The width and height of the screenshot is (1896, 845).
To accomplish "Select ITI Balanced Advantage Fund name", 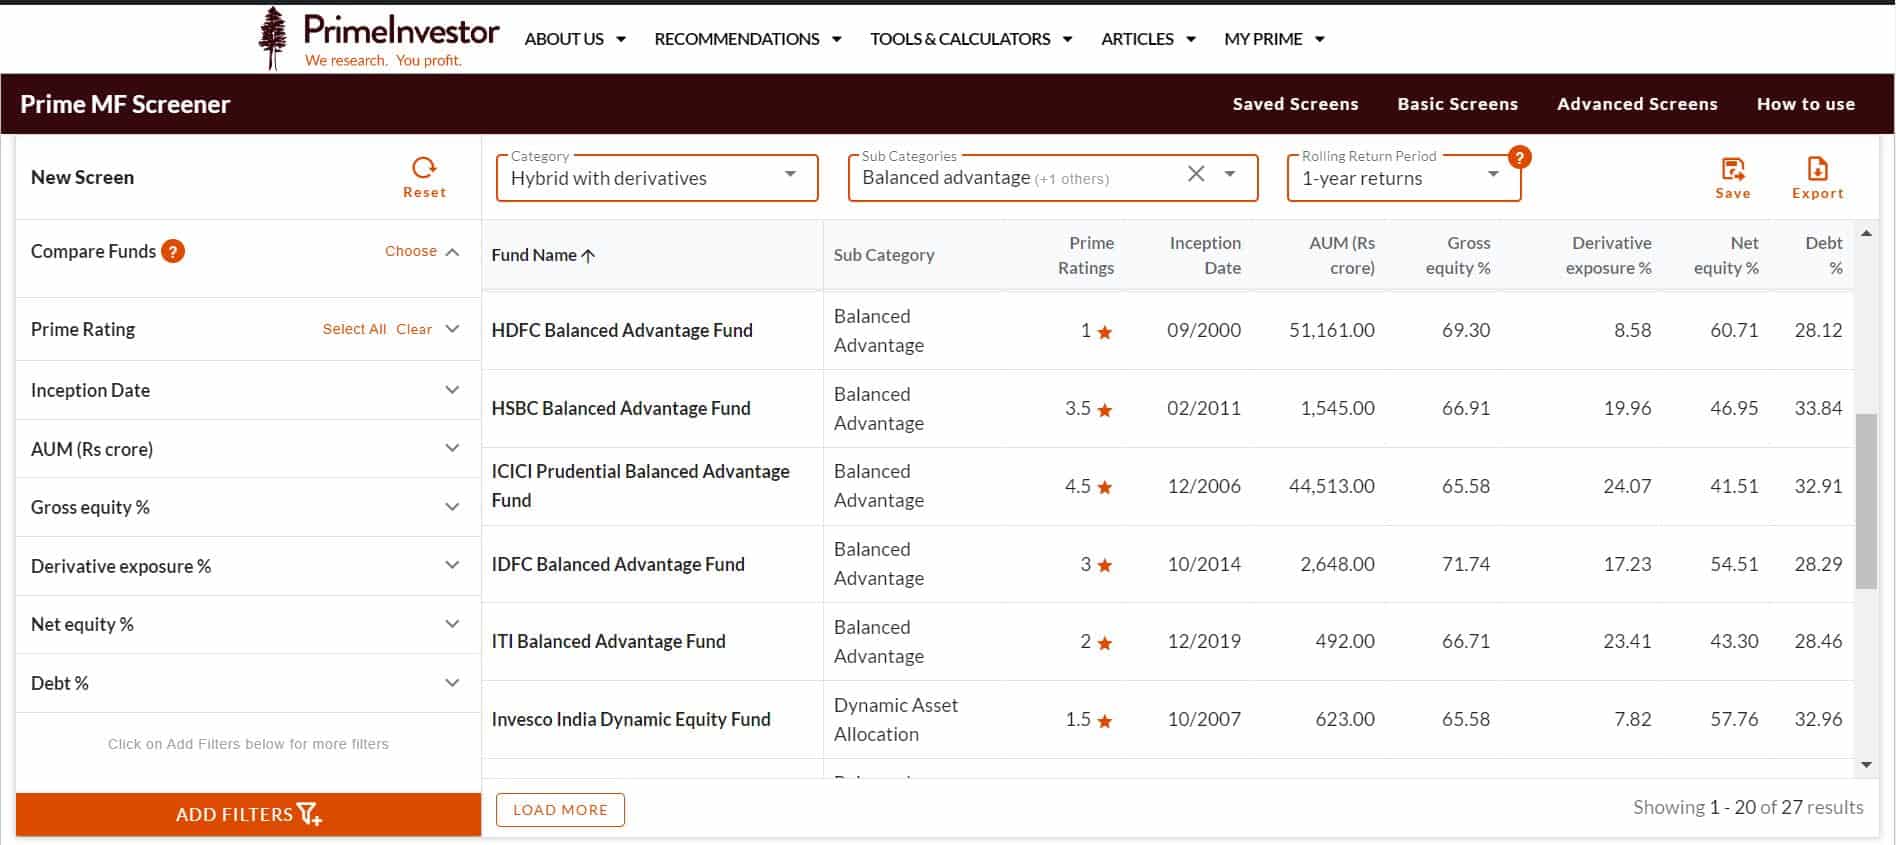I will pyautogui.click(x=608, y=641).
